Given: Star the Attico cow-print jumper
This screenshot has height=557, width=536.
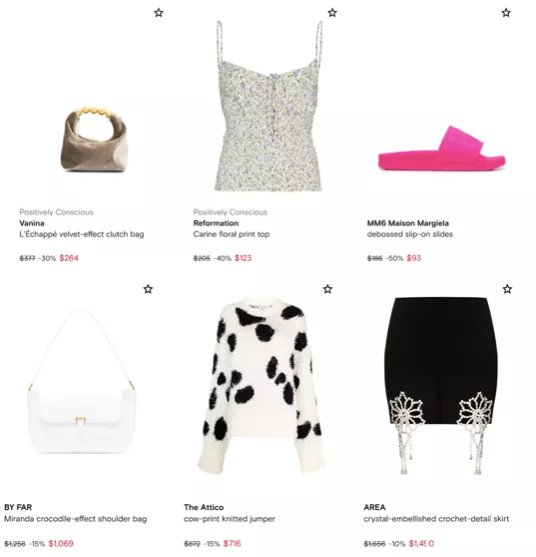Looking at the screenshot, I should tap(328, 289).
